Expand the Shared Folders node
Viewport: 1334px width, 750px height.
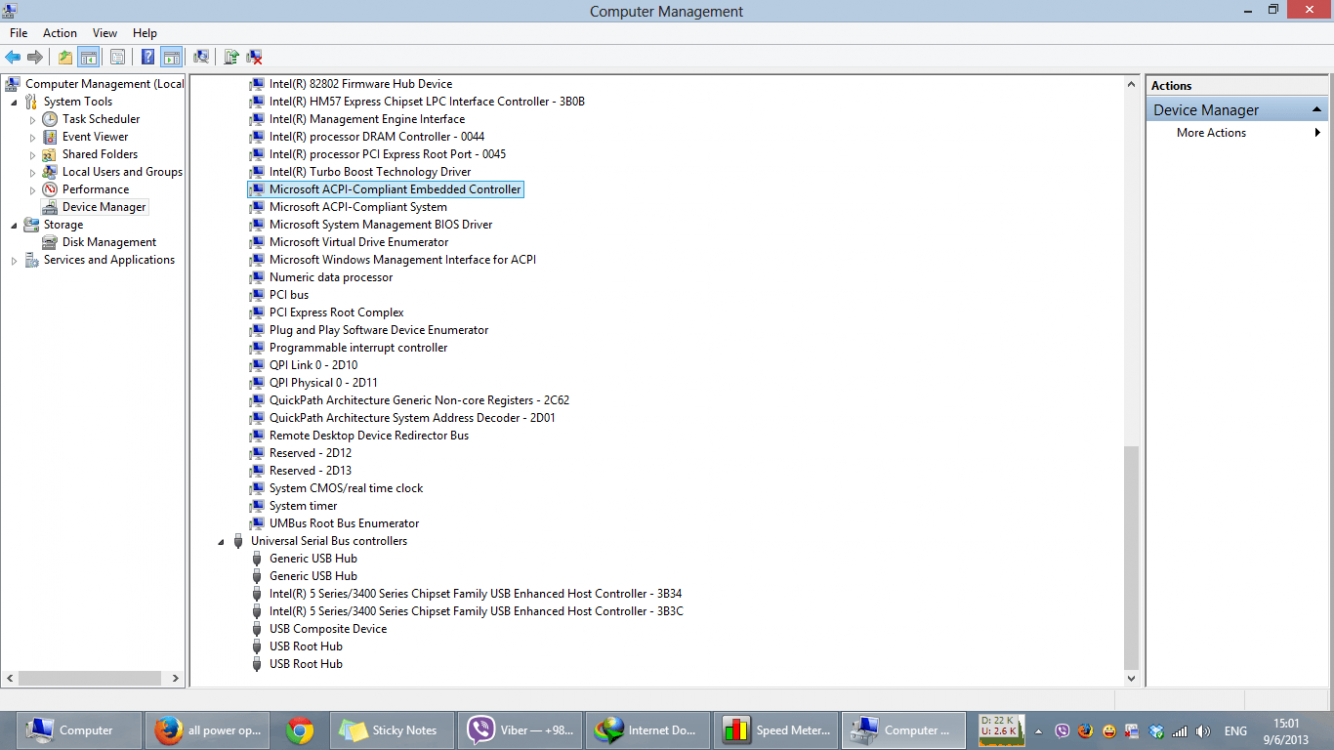point(32,155)
